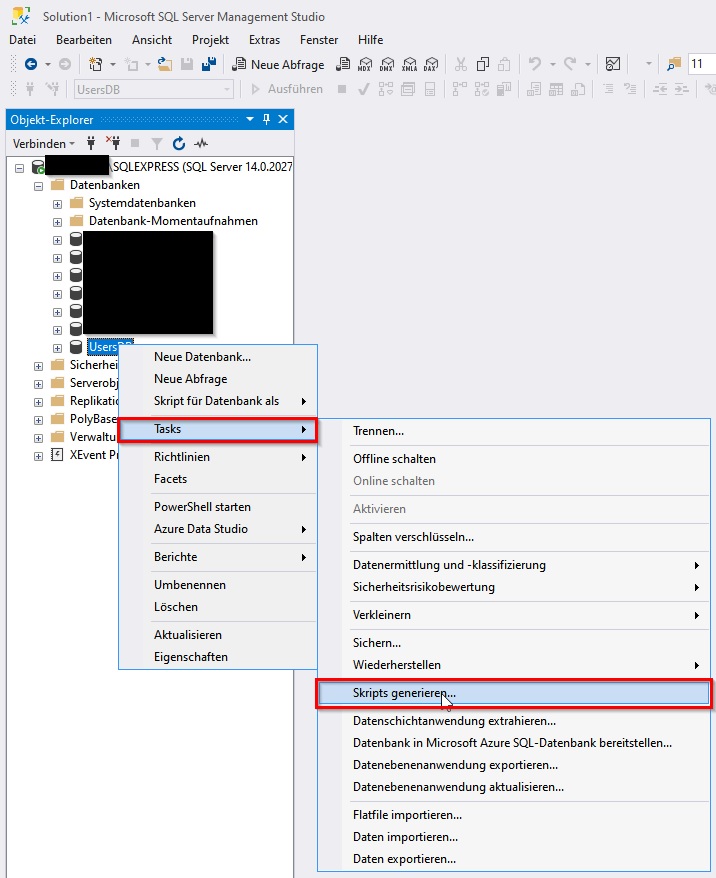The width and height of the screenshot is (716, 878).
Task: Click the filter icon in Objekt-Explorer
Action: pyautogui.click(x=157, y=143)
